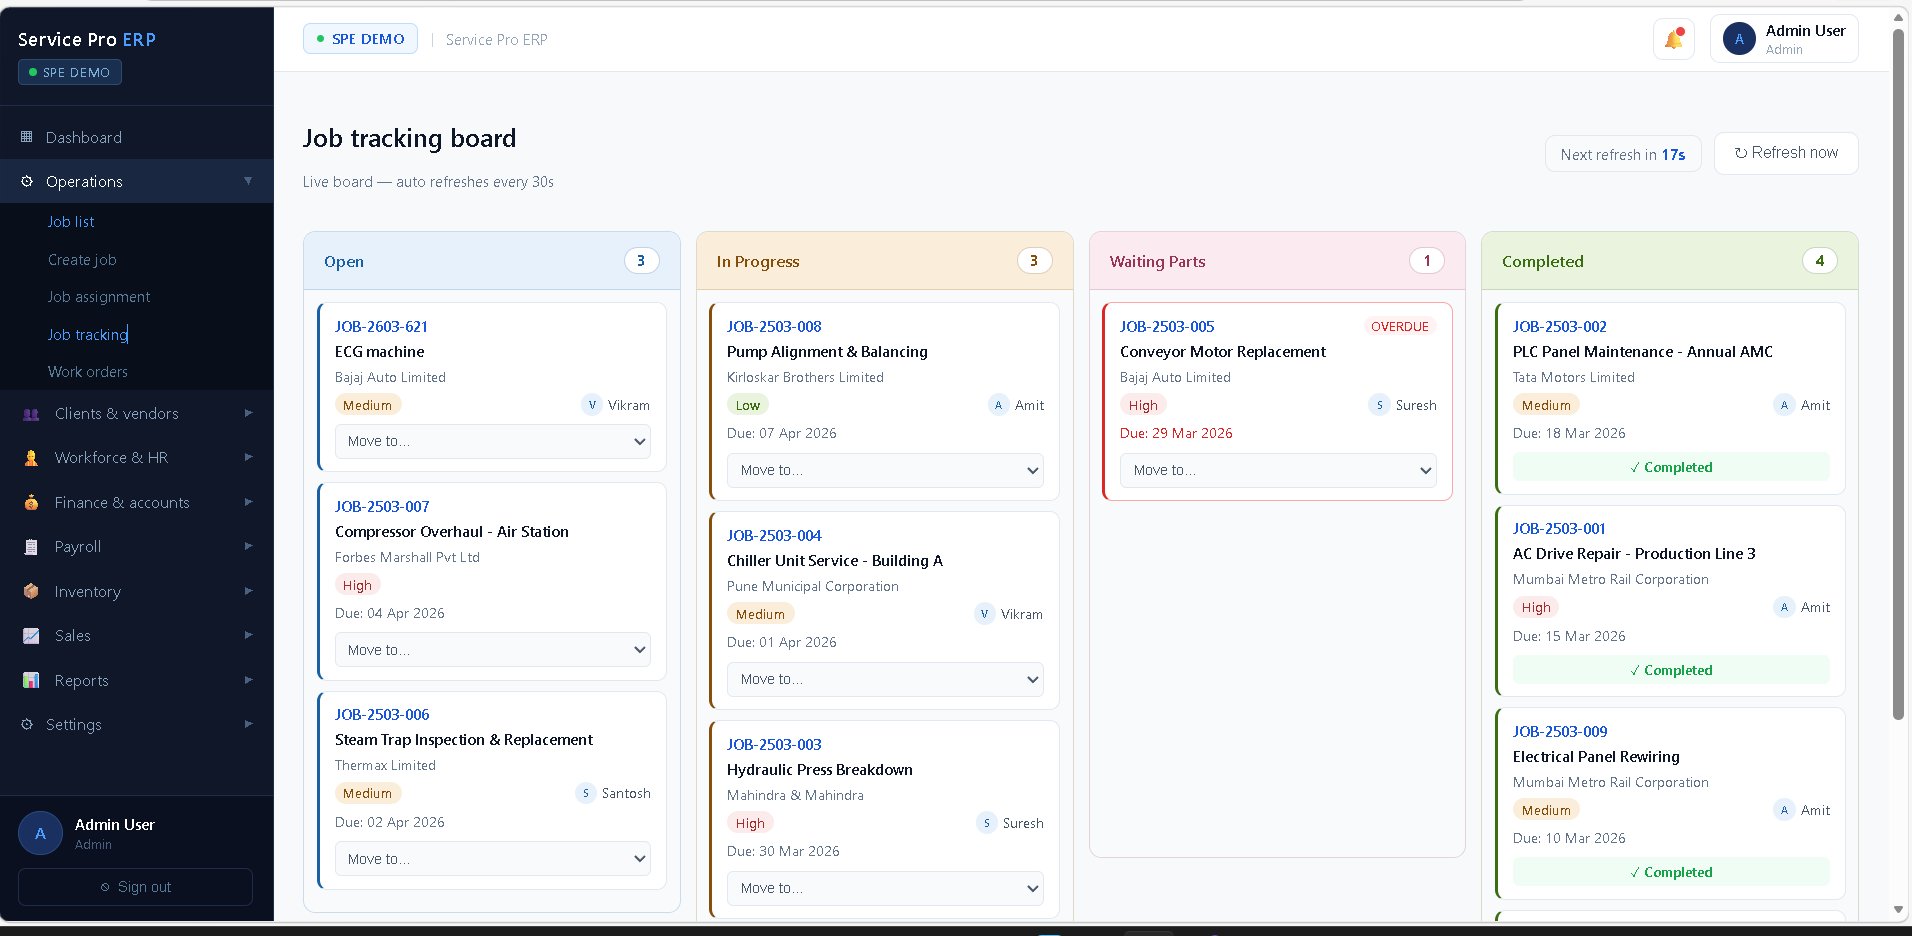The image size is (1912, 936).
Task: Click the Workforce & HR icon
Action: click(x=30, y=457)
